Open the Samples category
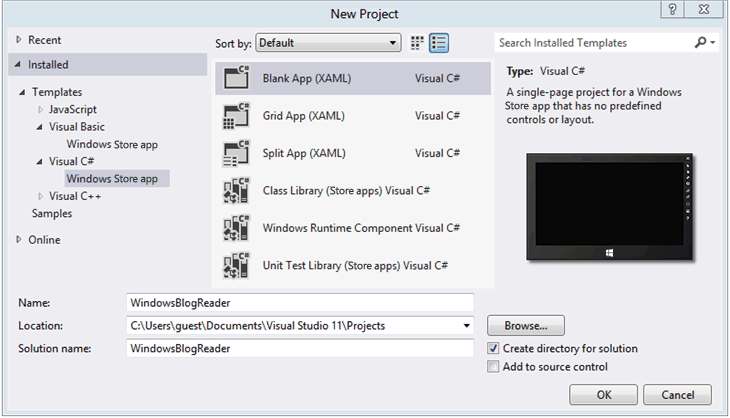The image size is (730, 418). [x=52, y=213]
